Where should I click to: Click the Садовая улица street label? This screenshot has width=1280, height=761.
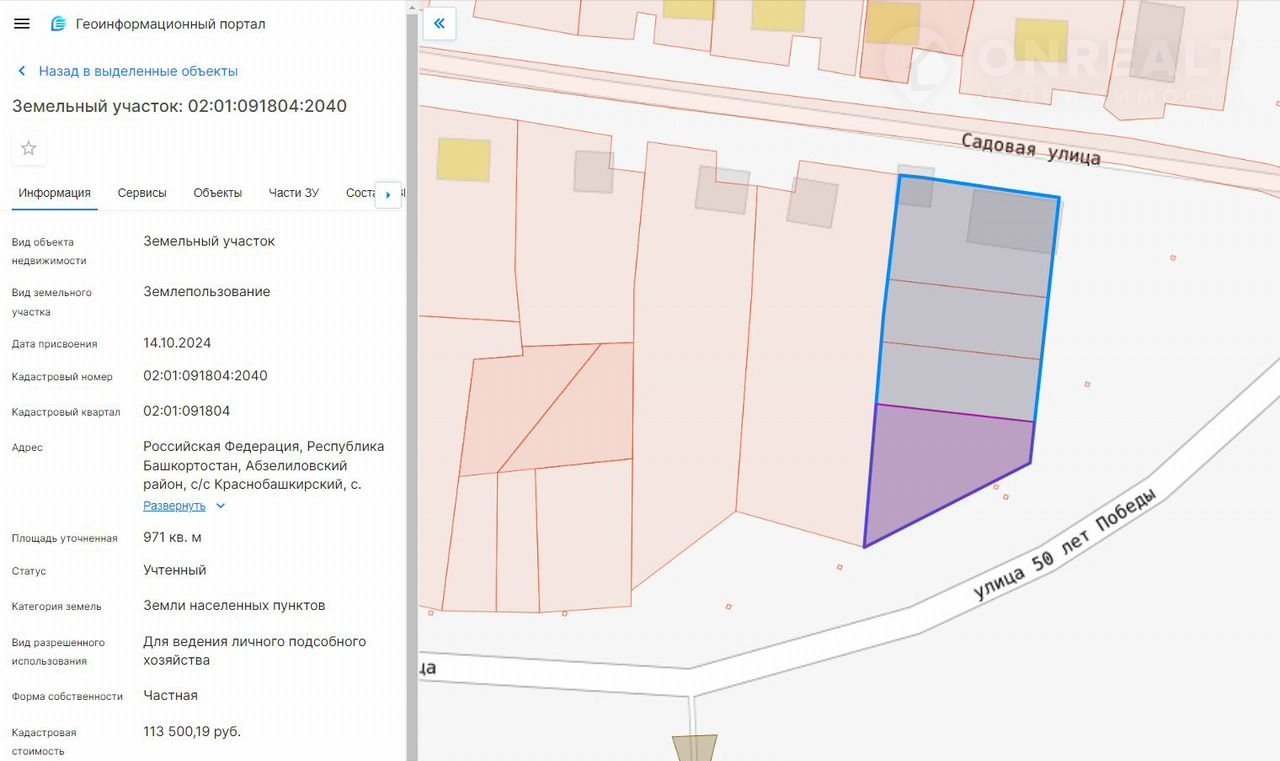pos(1030,149)
